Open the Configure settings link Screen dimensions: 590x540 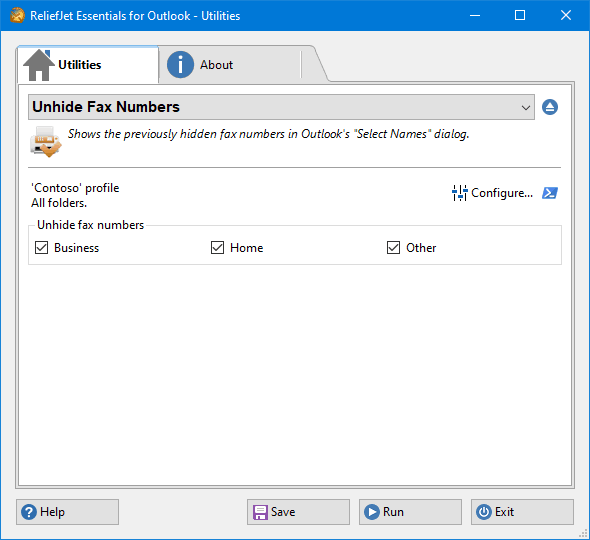(x=492, y=193)
